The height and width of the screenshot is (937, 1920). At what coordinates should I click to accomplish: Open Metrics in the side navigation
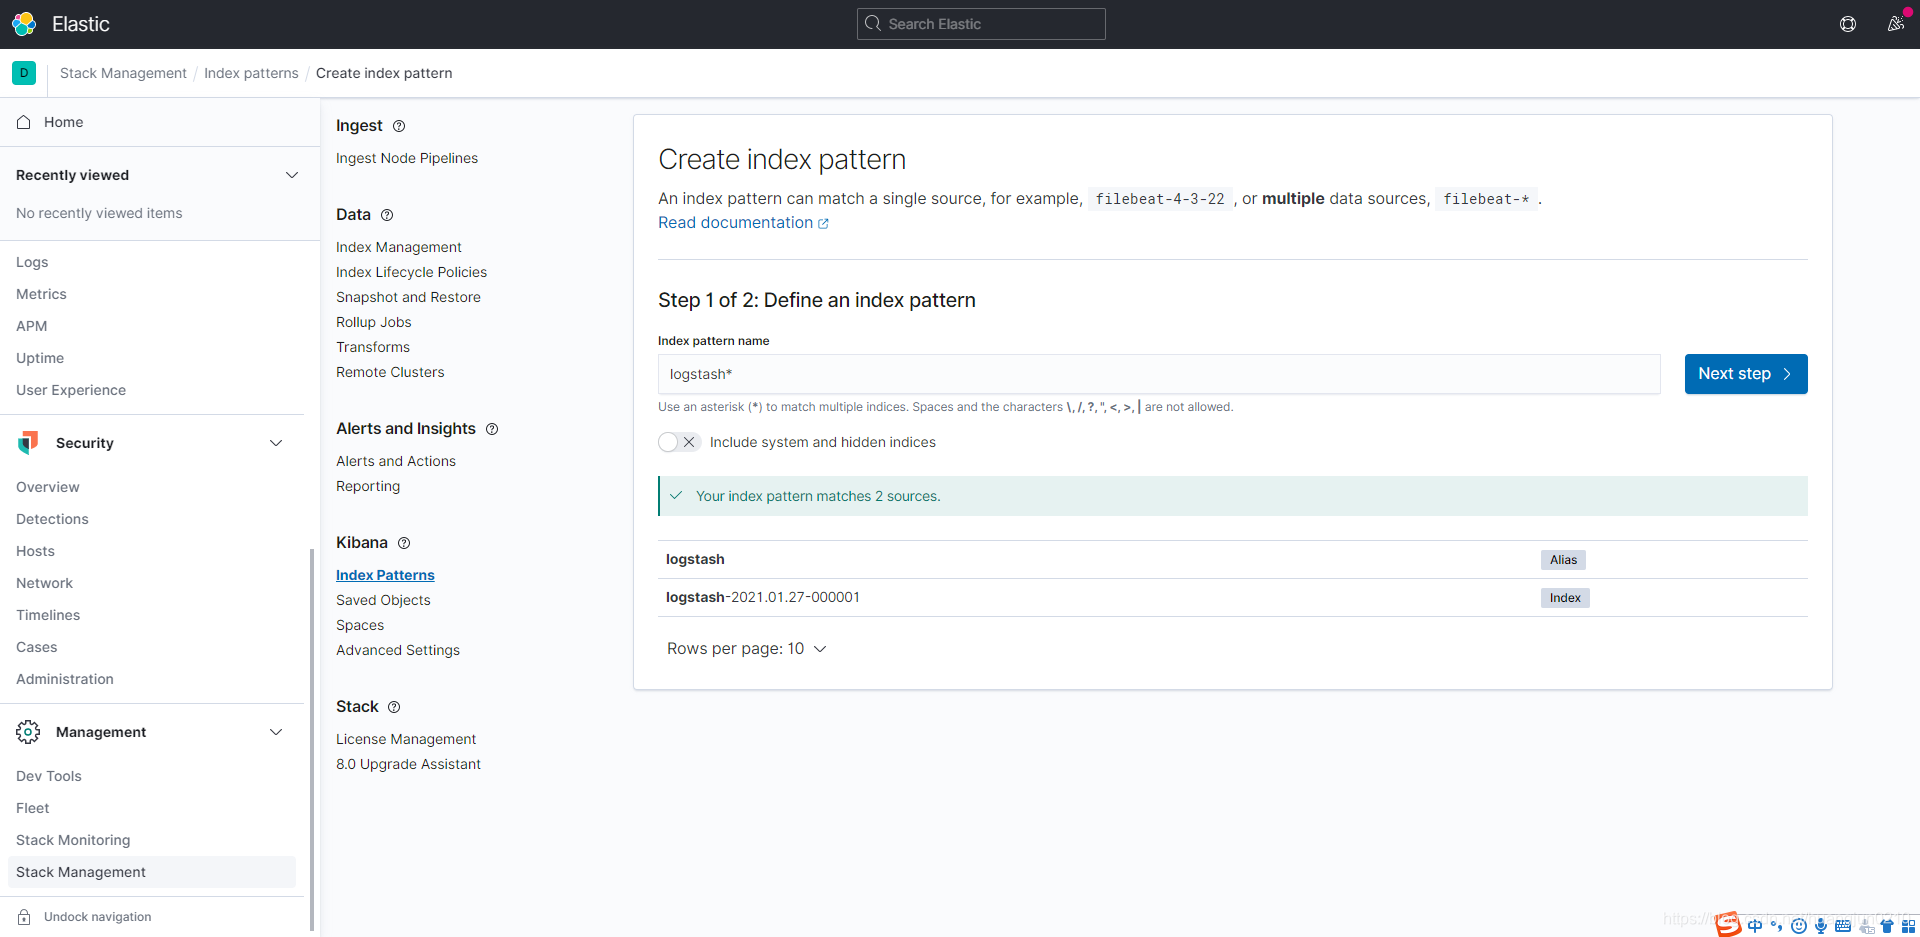pyautogui.click(x=41, y=294)
